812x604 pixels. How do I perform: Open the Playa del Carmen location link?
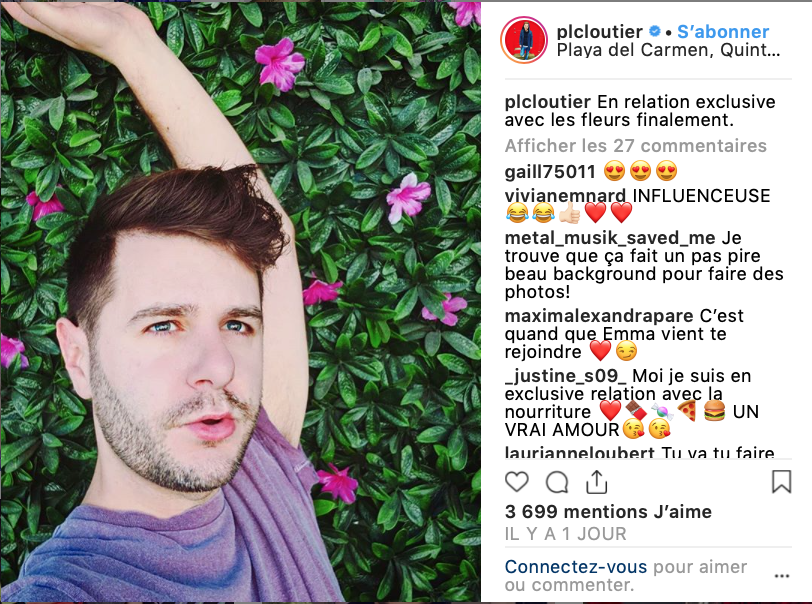[x=668, y=50]
